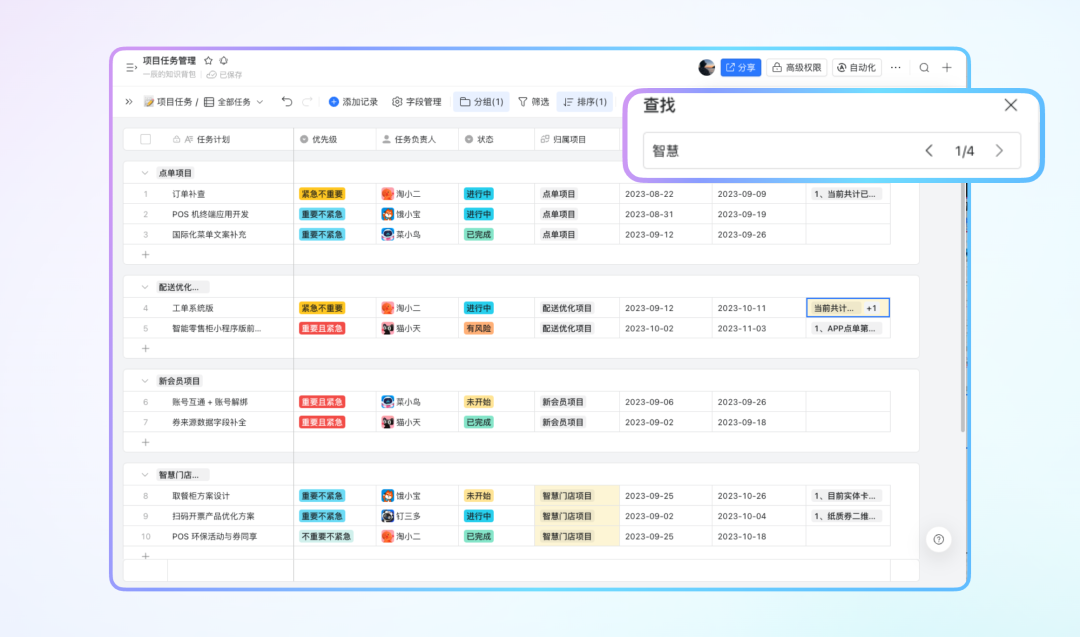Click the redo arrow icon

[307, 102]
